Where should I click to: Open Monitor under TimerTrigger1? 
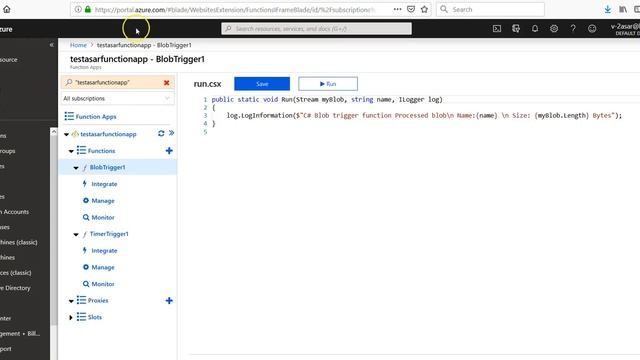tap(103, 284)
